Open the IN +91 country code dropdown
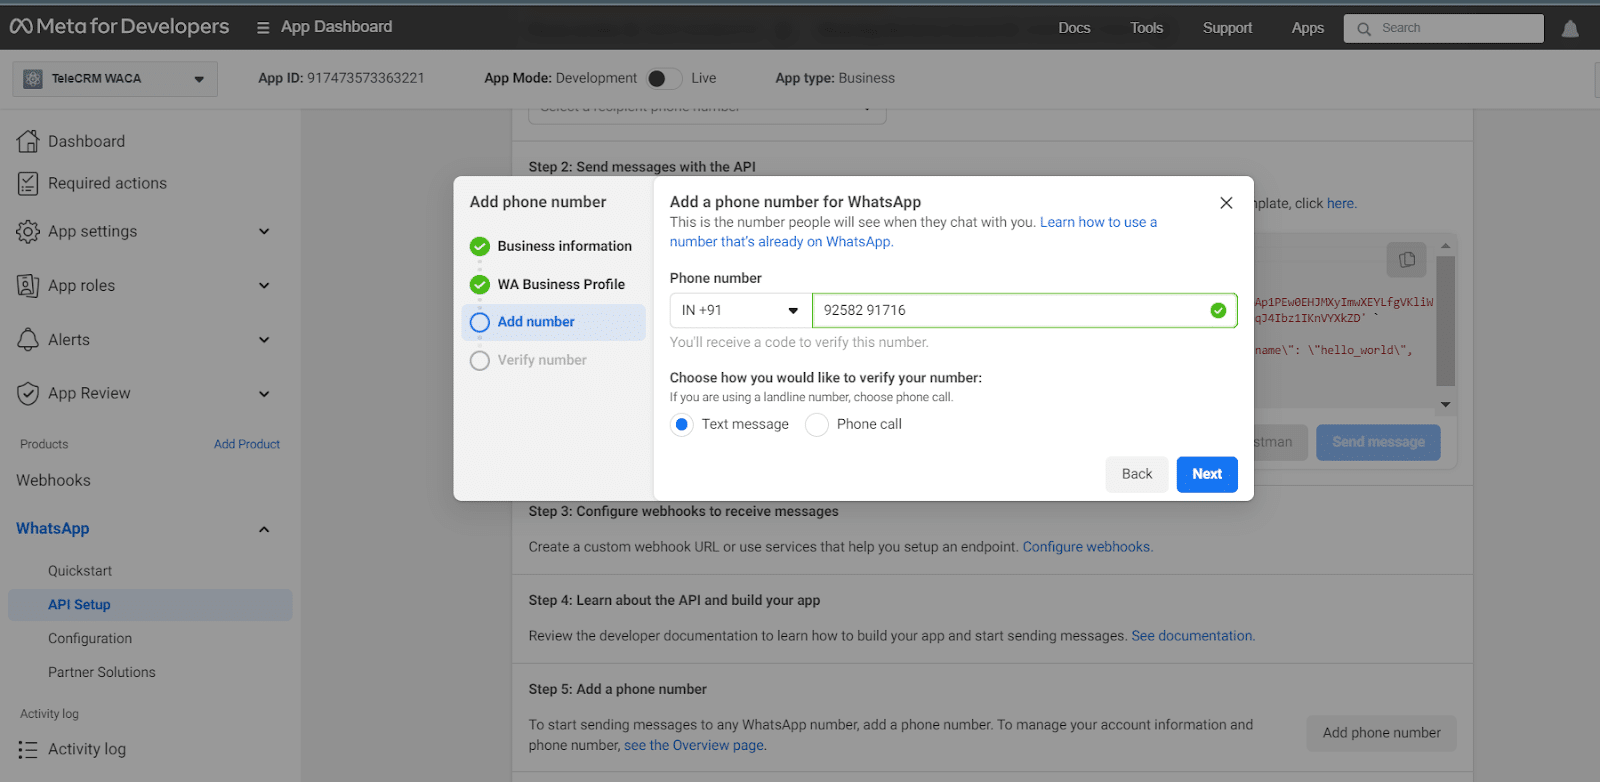1600x782 pixels. point(741,310)
